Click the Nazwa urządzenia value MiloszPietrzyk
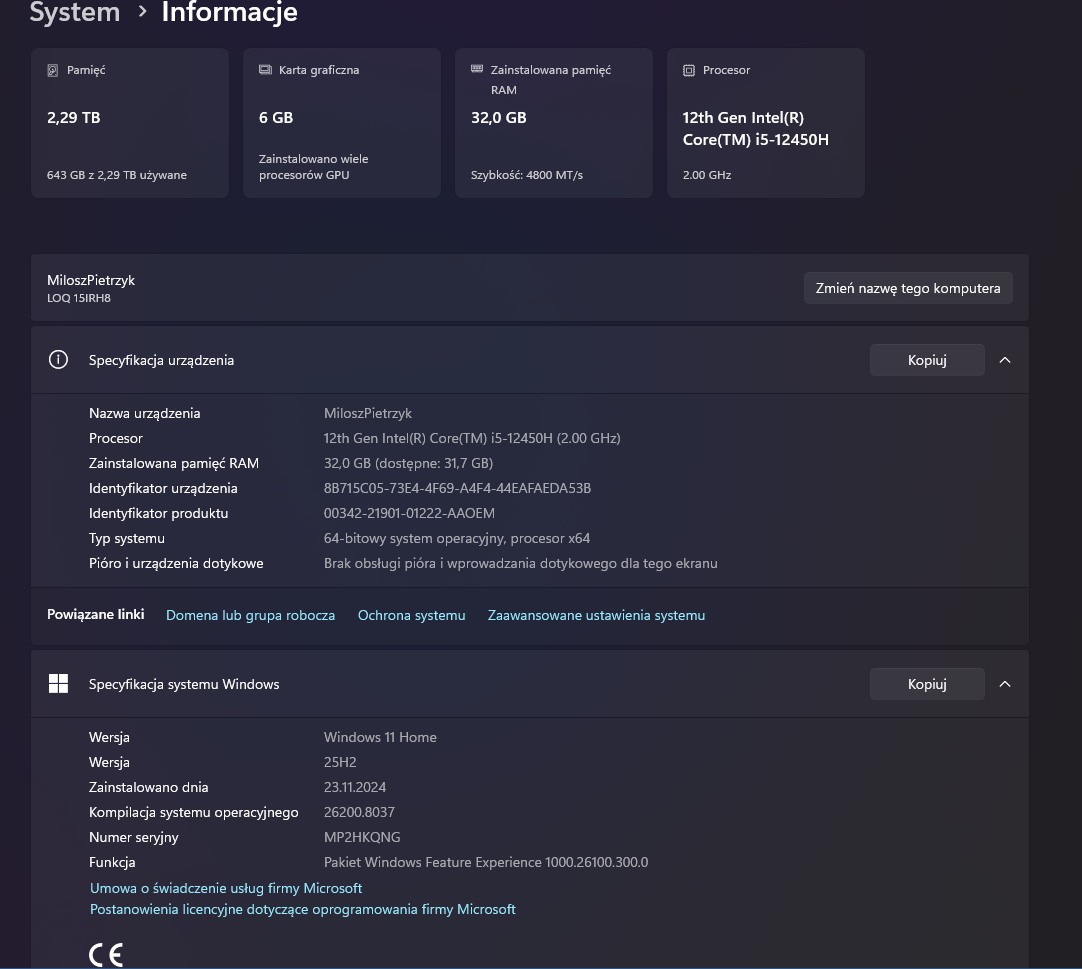Viewport: 1082px width, 969px height. tap(368, 413)
